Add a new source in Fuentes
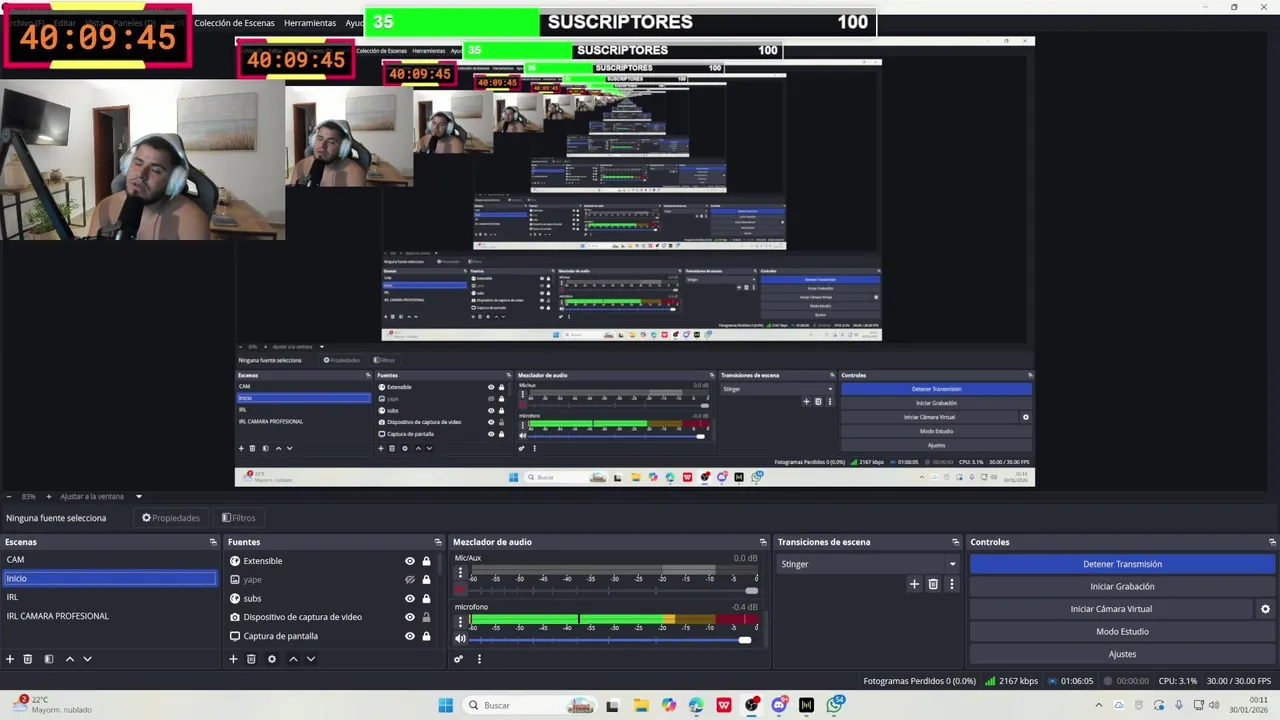This screenshot has width=1280, height=720. click(233, 659)
